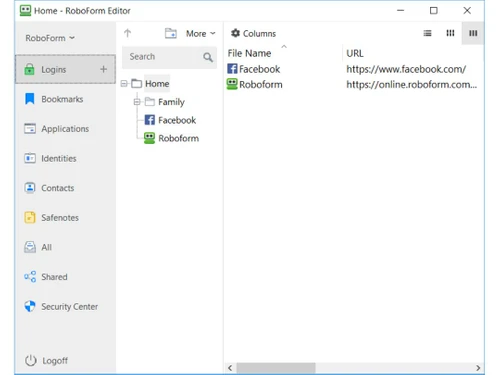Screen dimensions: 500x375
Task: Click the RoboForm title bar icon
Action: [25, 11]
